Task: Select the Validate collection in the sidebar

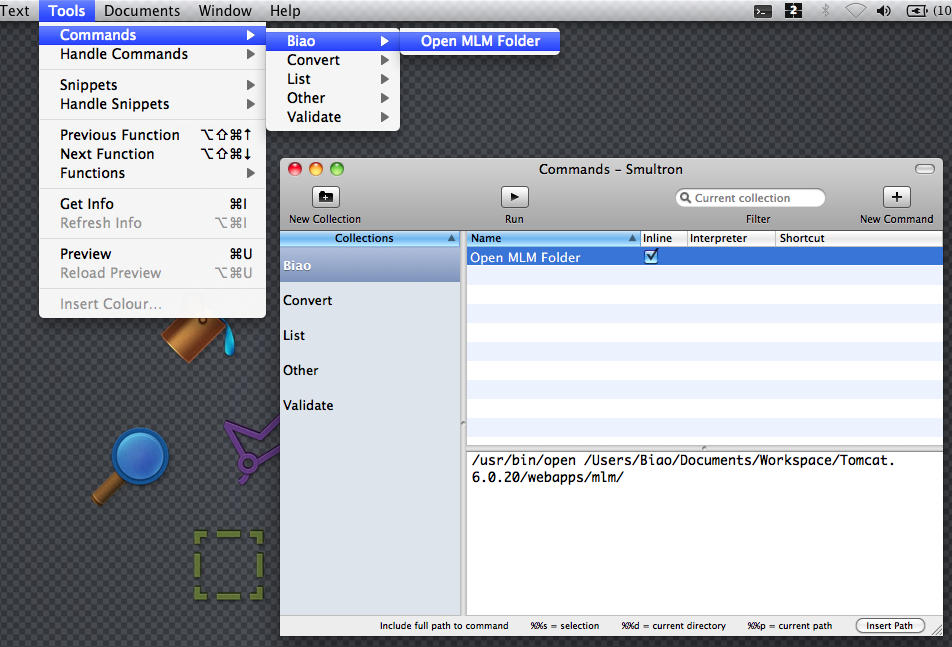Action: pos(308,405)
